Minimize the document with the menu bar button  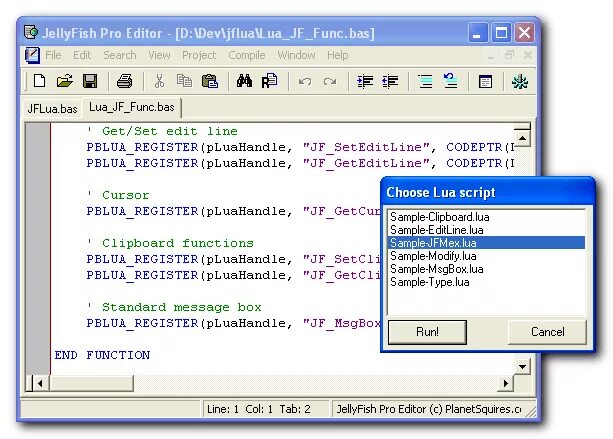491,56
